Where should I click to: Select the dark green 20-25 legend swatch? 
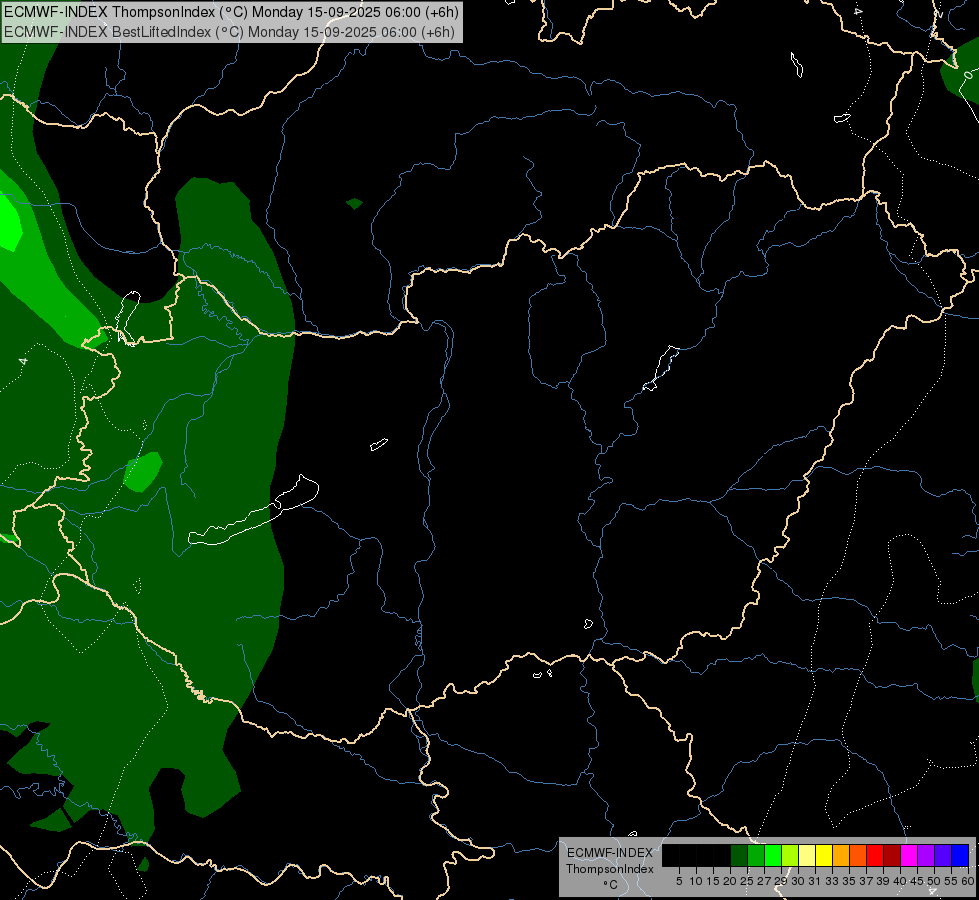[739, 855]
